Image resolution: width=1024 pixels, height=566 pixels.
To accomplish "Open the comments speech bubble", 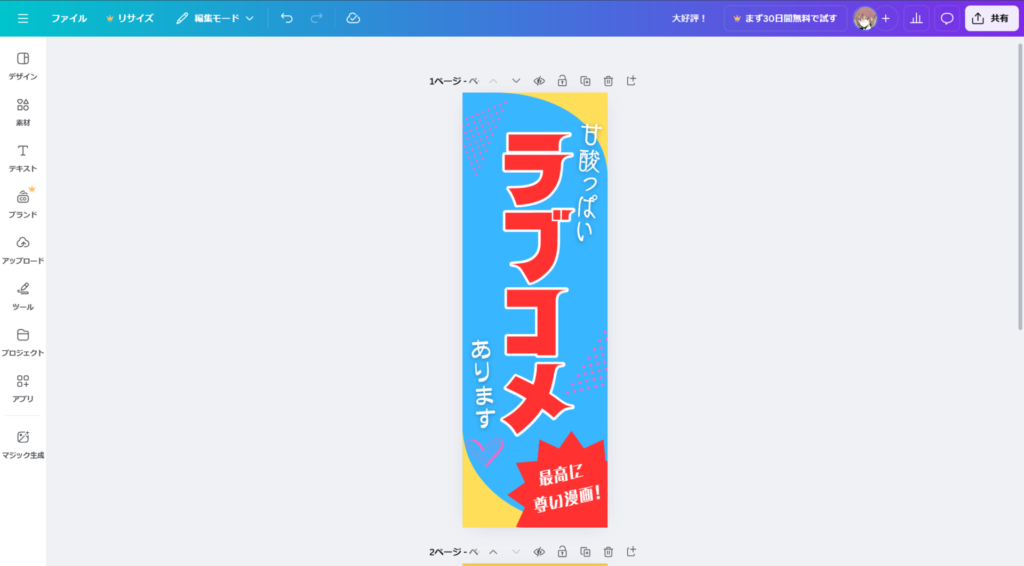I will [947, 18].
